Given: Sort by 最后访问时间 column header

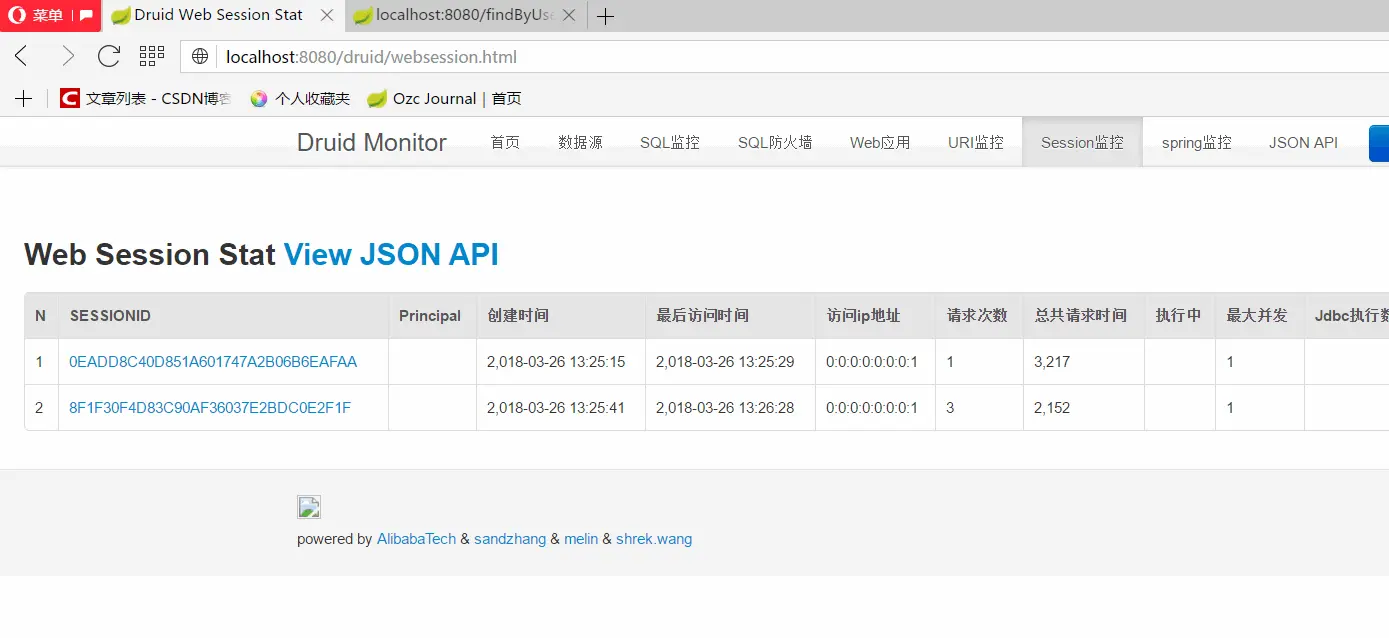Looking at the screenshot, I should [x=730, y=315].
